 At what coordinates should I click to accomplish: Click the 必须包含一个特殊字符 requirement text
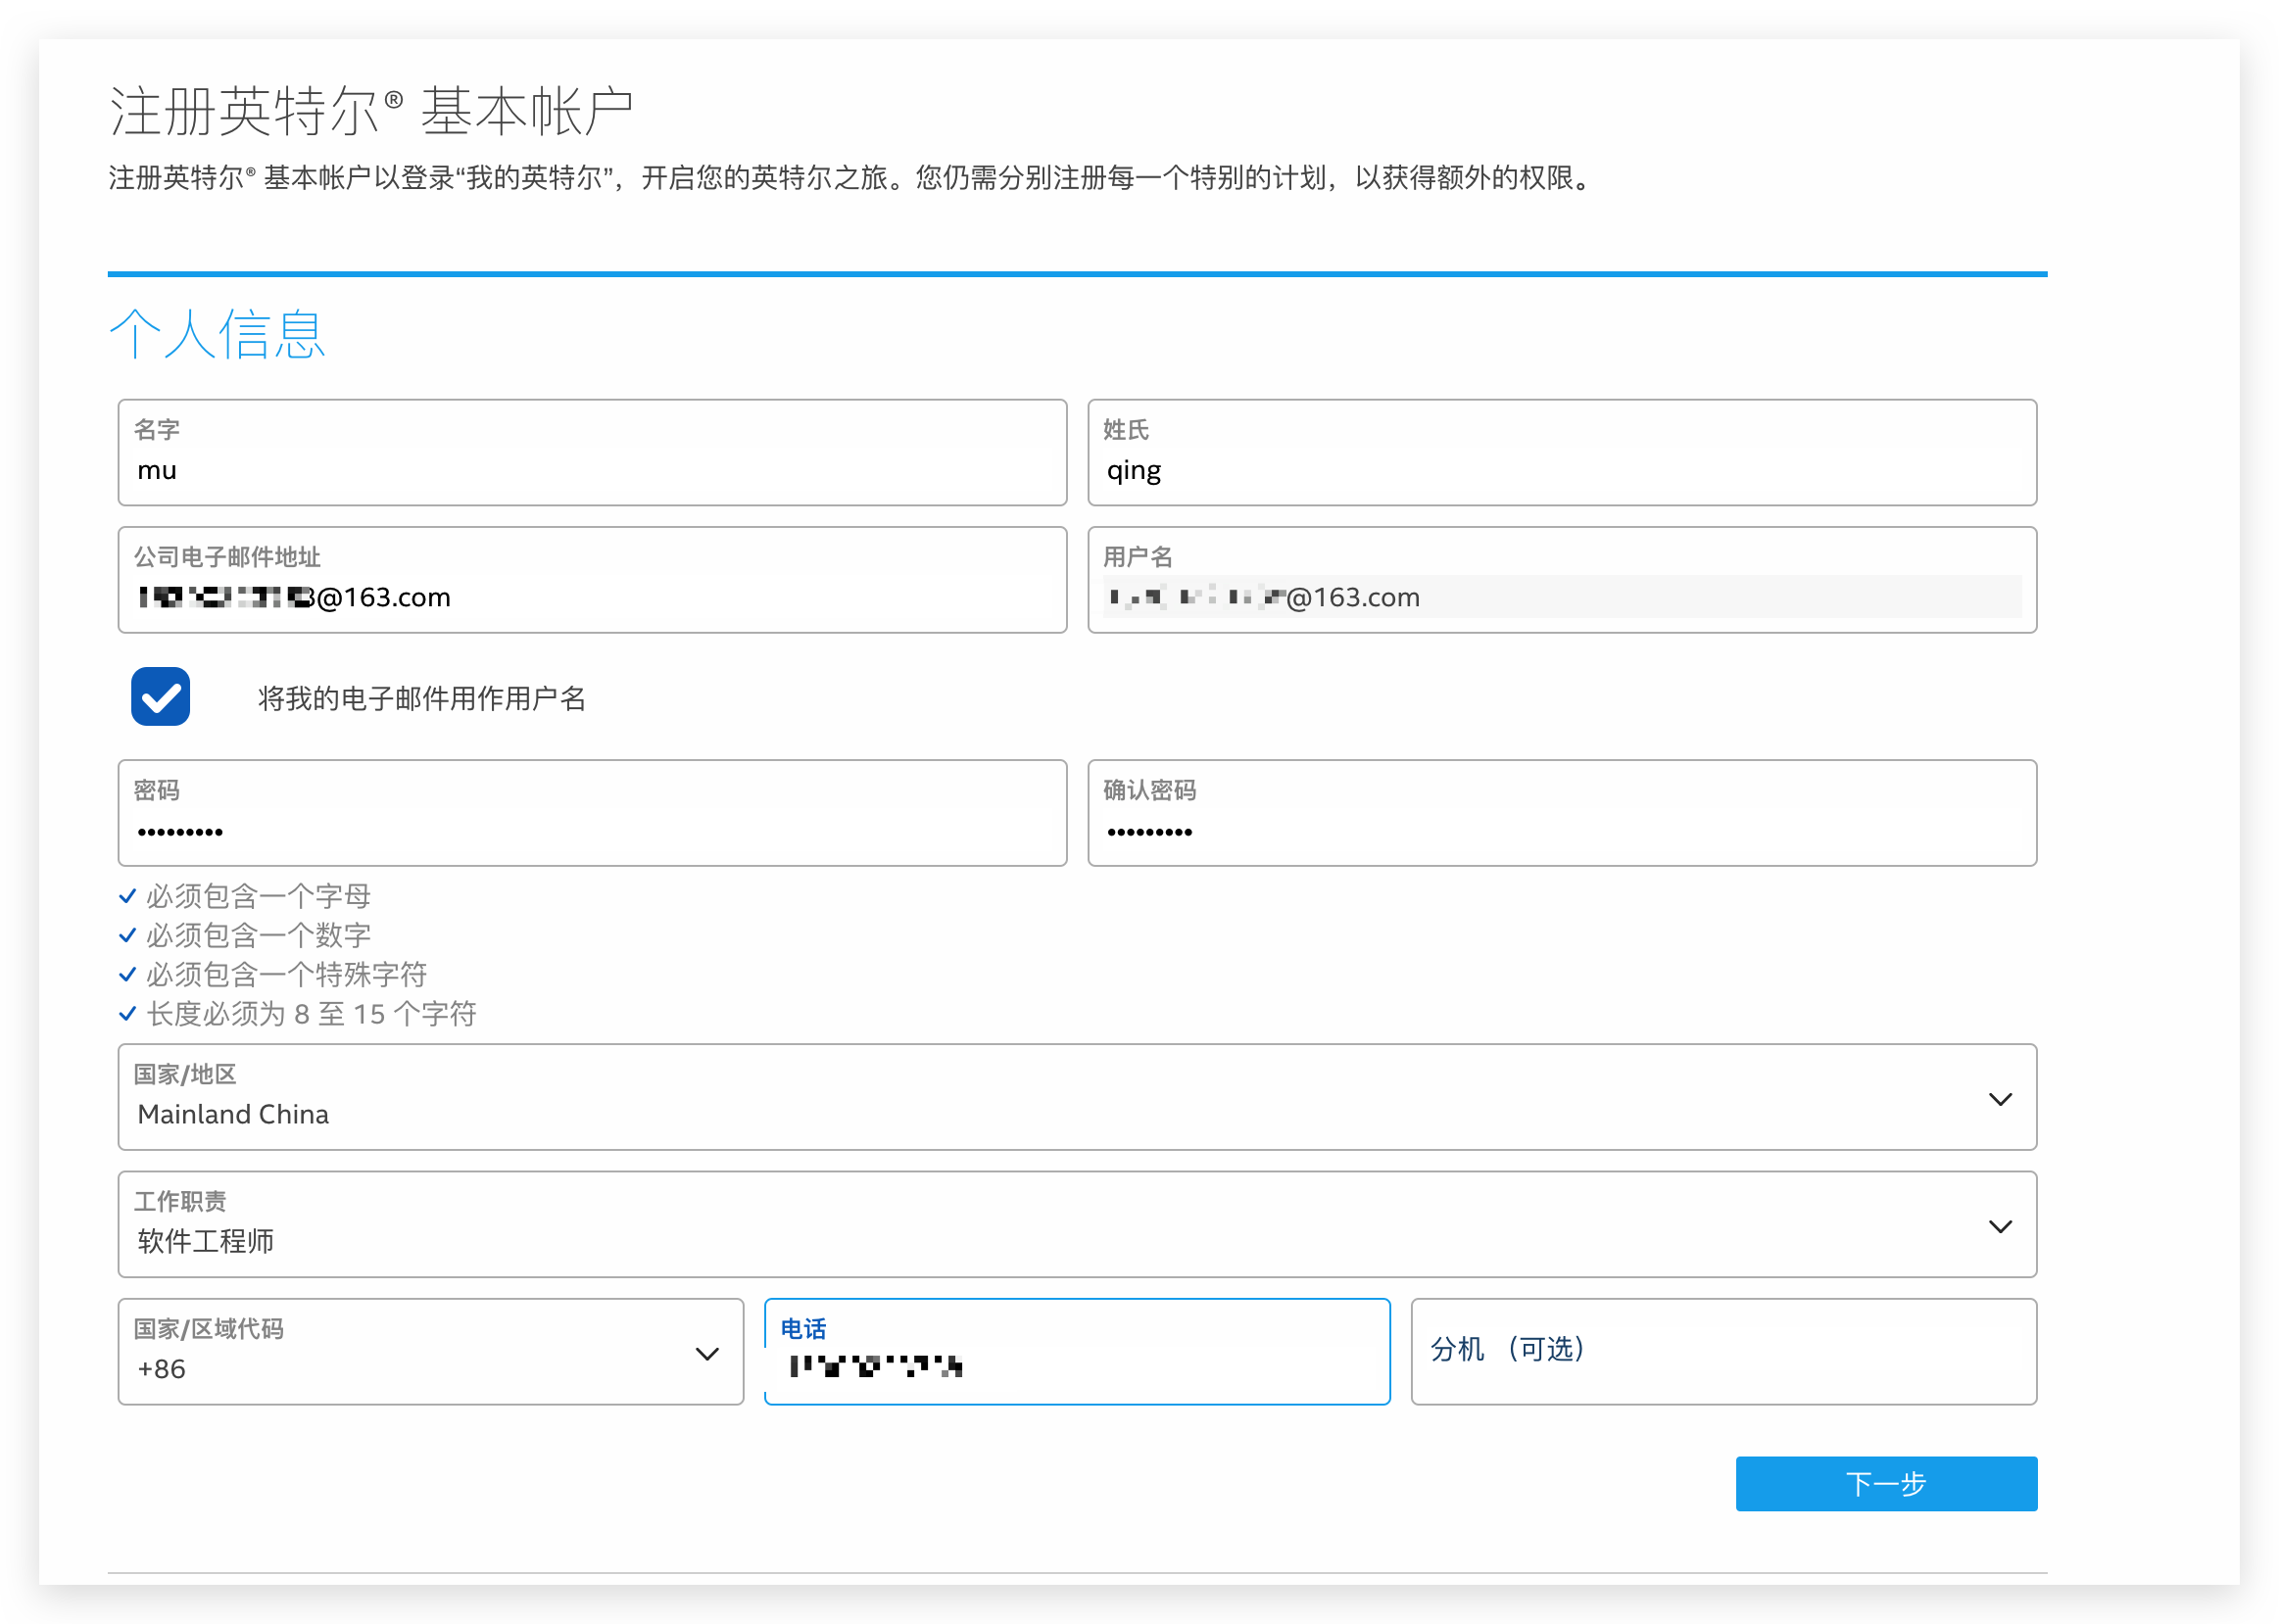(287, 974)
